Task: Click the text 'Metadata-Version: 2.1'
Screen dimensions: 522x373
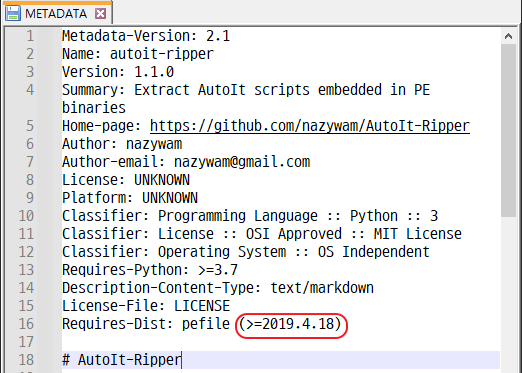Action: (x=146, y=36)
